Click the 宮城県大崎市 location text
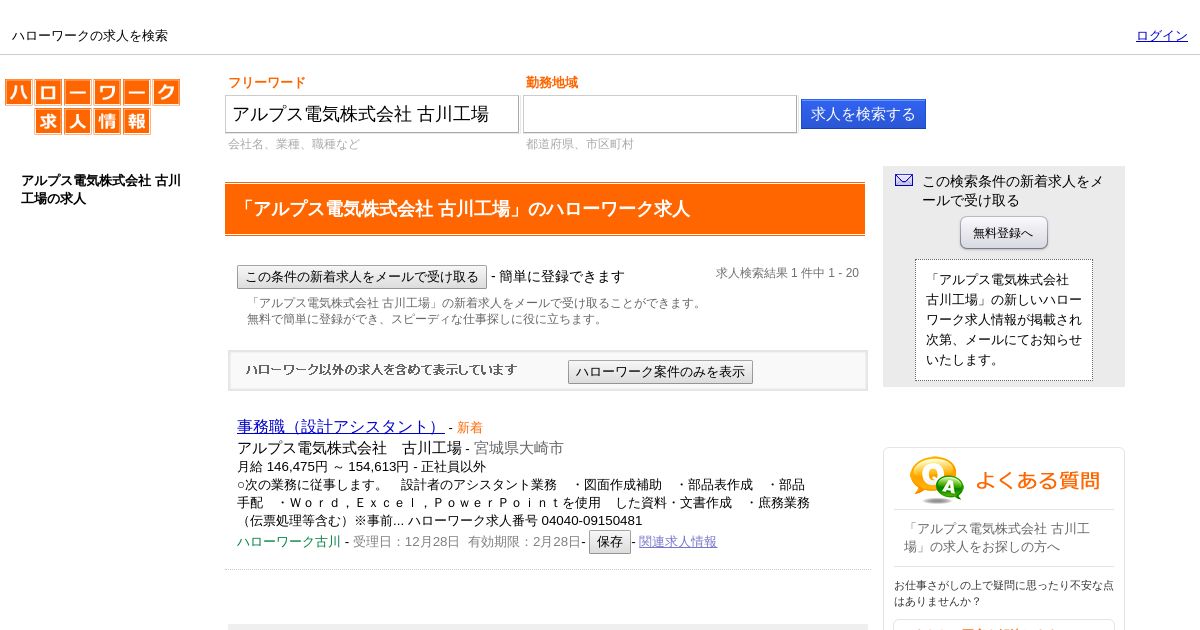The width and height of the screenshot is (1200, 630). point(519,448)
